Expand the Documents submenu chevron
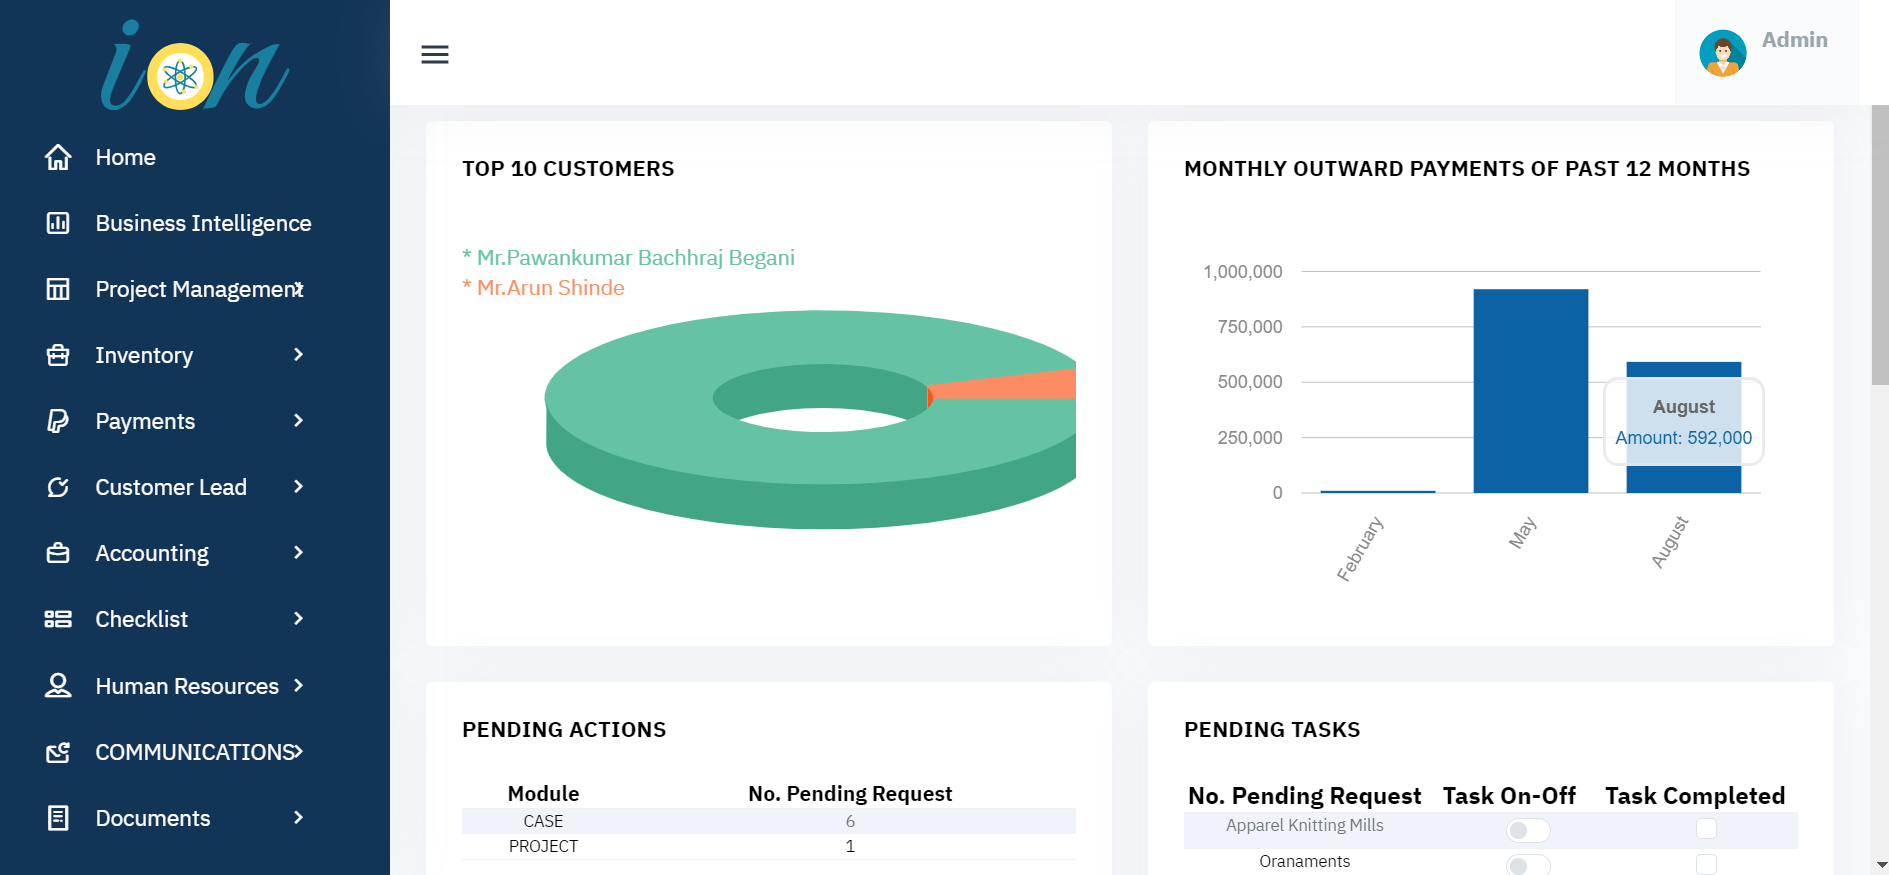 pos(298,817)
